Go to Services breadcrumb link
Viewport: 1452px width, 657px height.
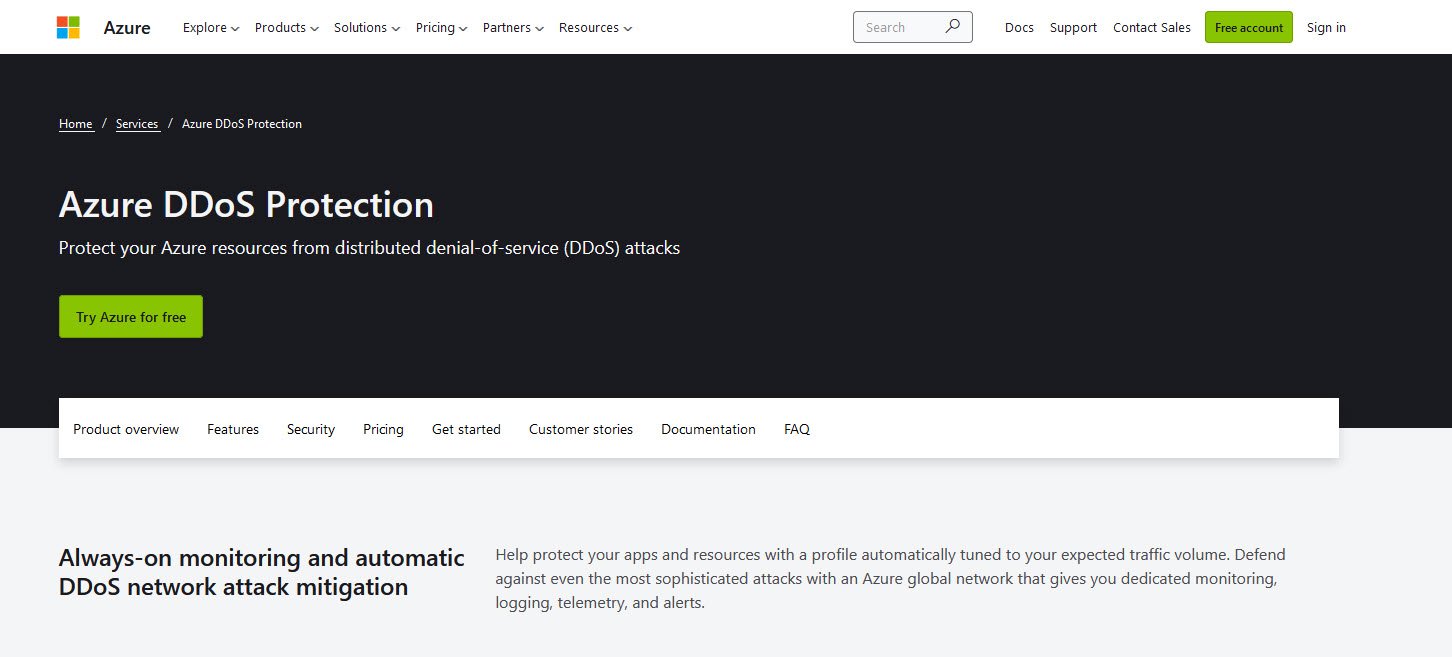click(138, 124)
